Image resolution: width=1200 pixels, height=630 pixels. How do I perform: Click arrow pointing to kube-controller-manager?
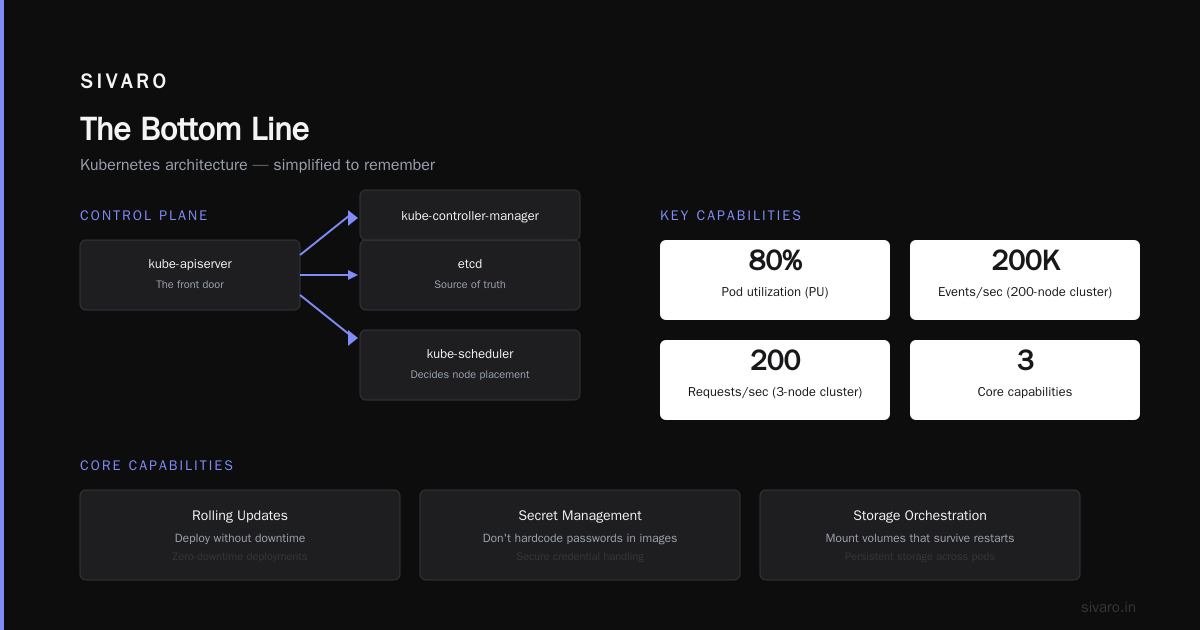(x=329, y=235)
